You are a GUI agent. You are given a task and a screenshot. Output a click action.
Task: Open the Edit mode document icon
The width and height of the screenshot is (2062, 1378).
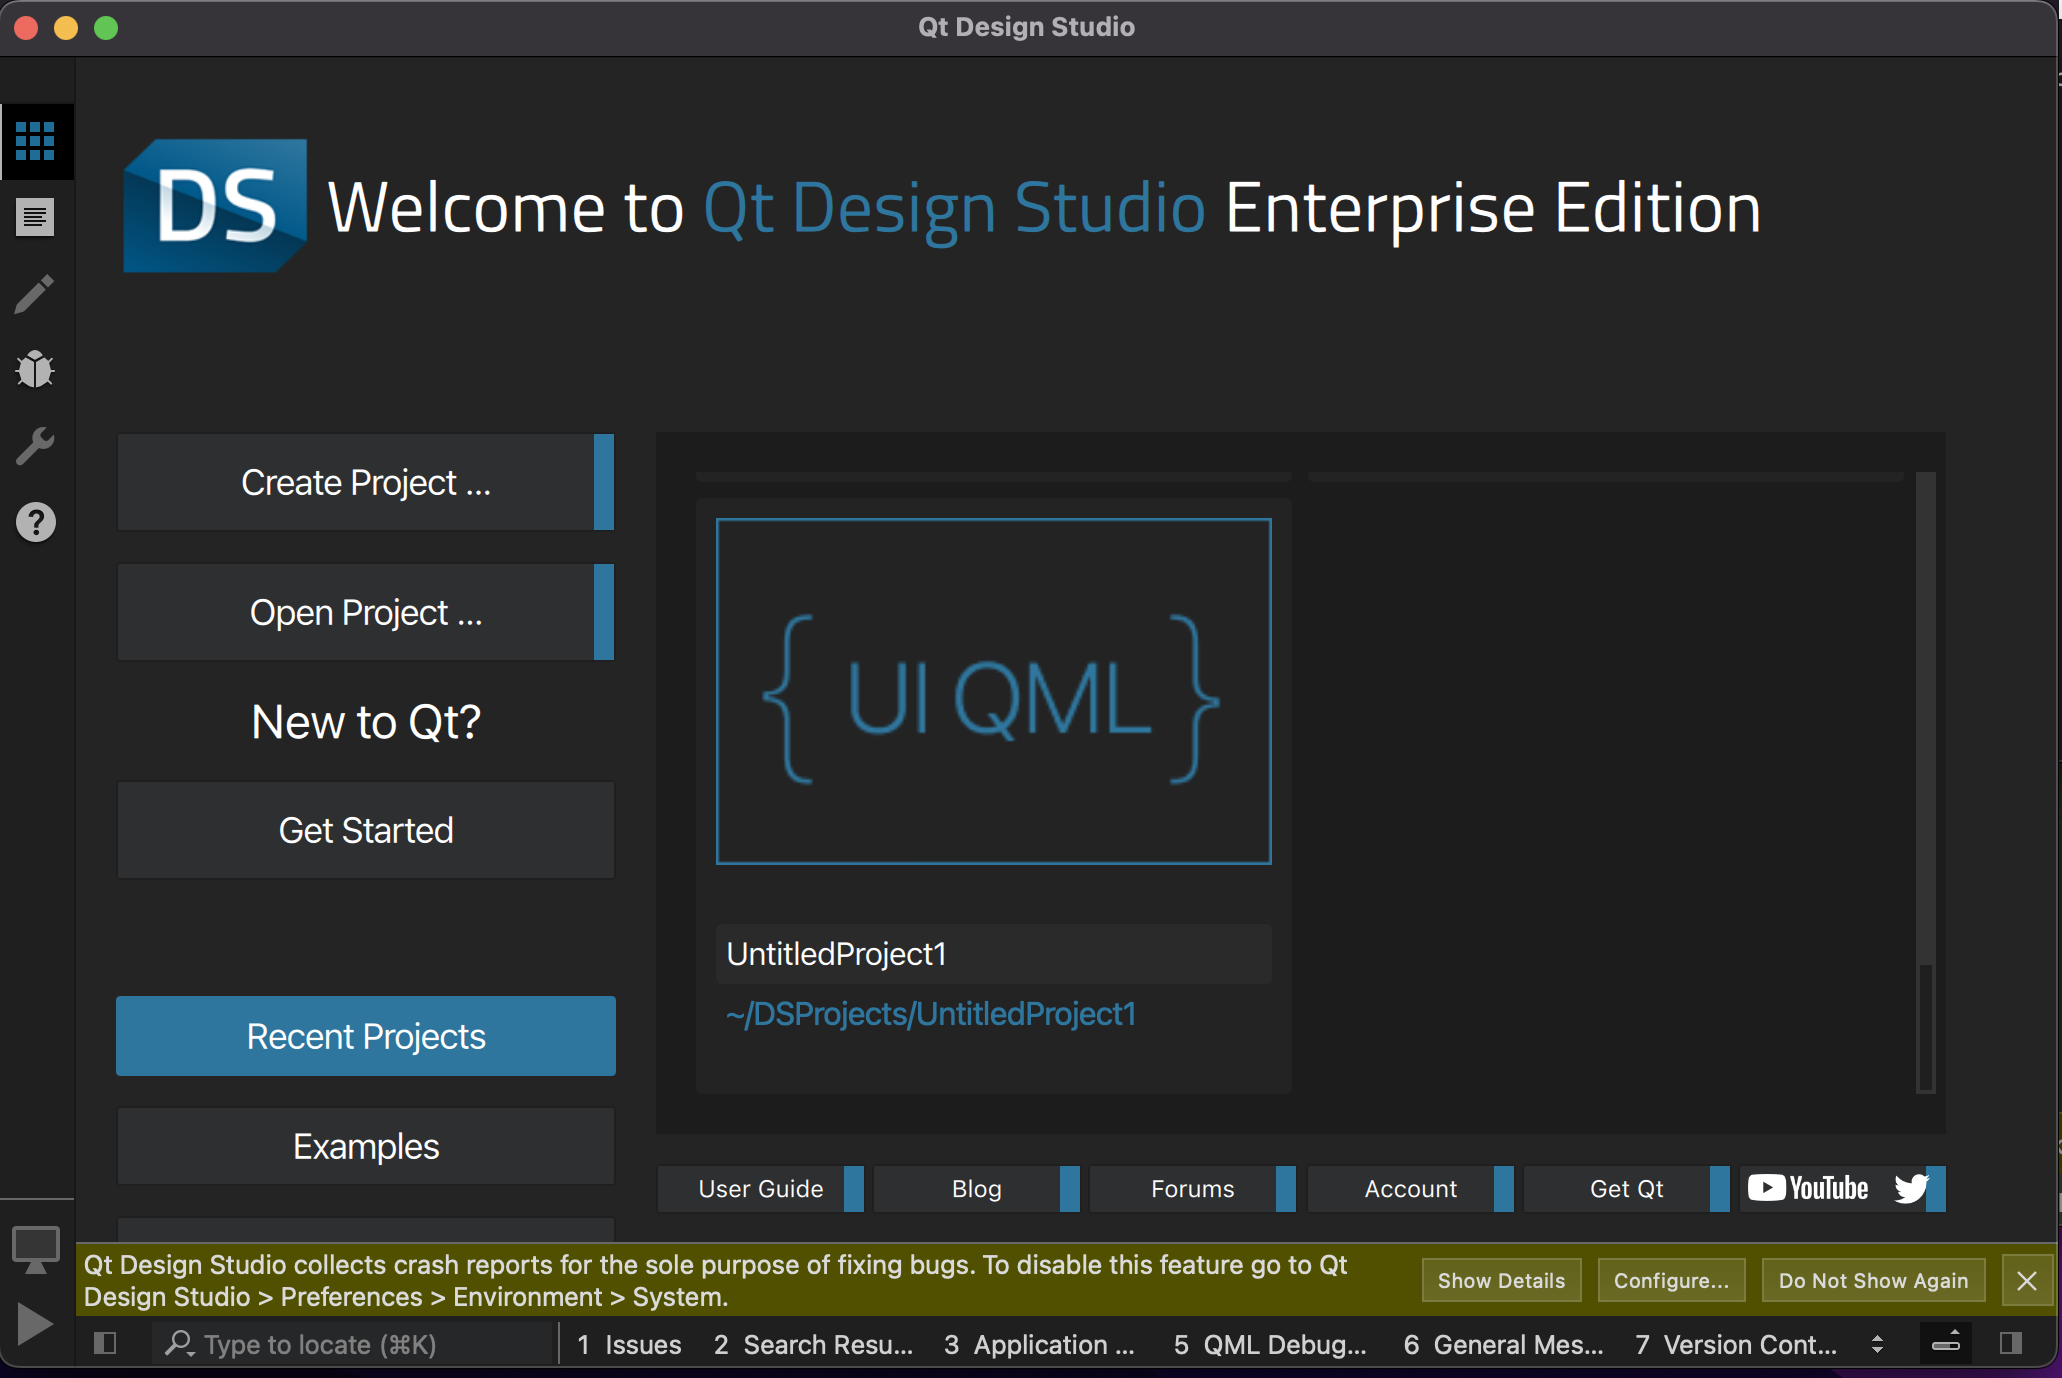click(x=35, y=217)
